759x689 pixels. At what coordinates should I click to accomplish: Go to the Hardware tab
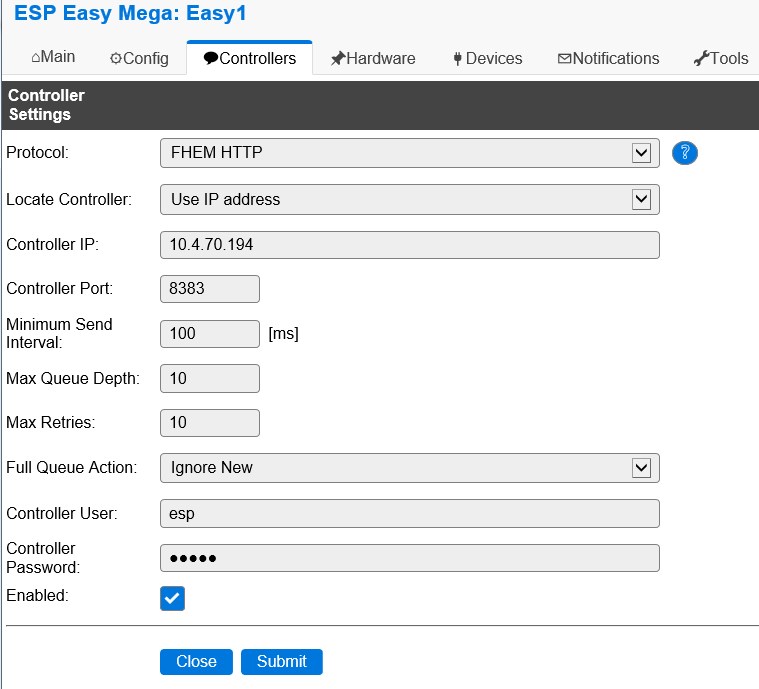[372, 58]
